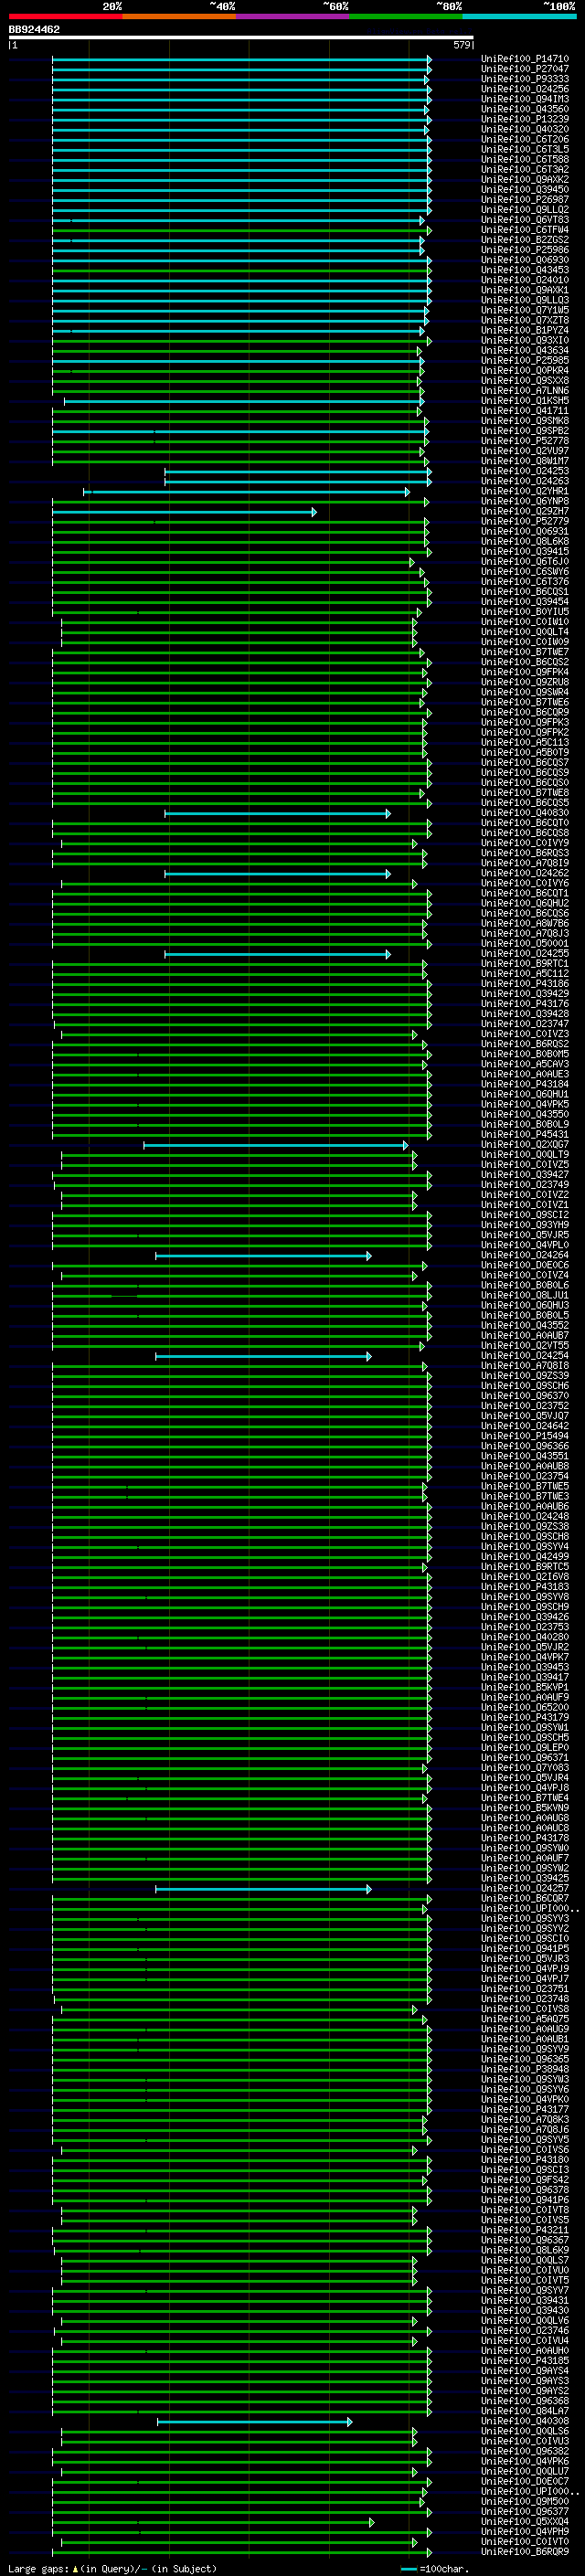
Task: Click the green ~80% identity legend segment
Action: (406, 16)
